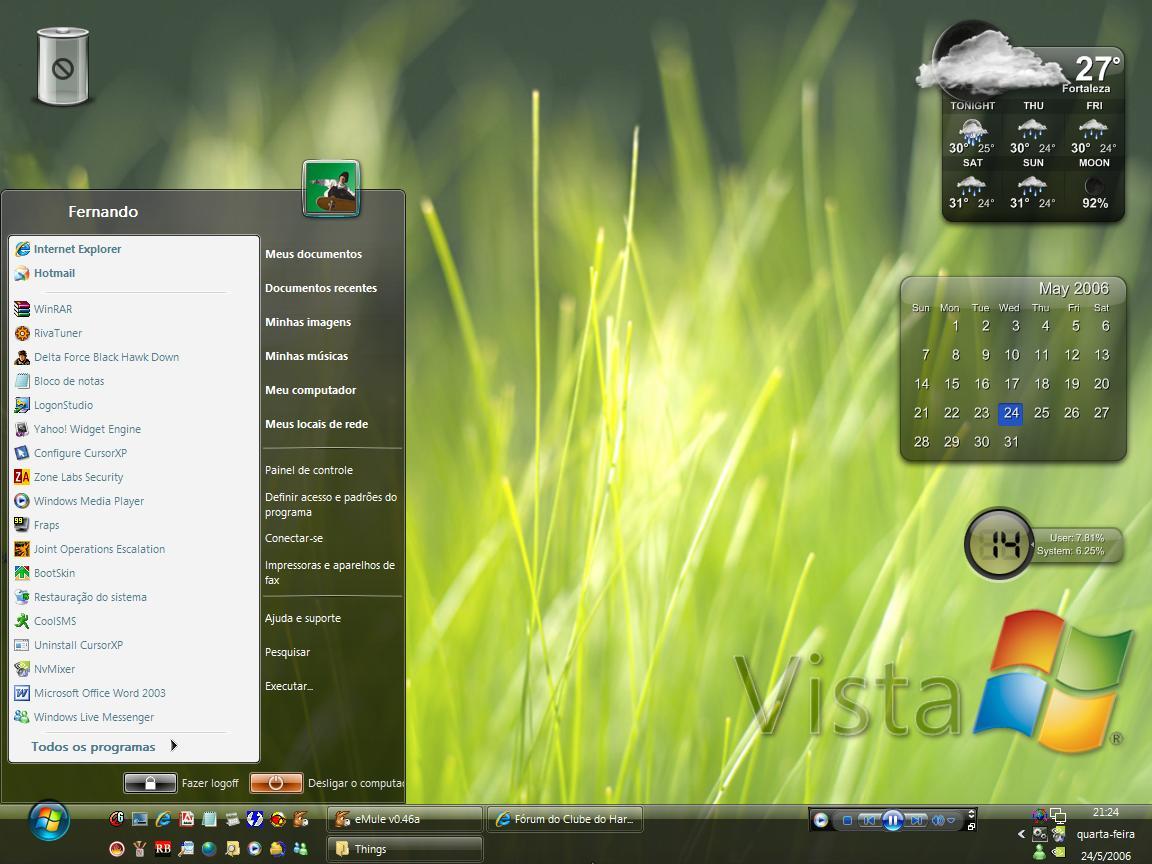Select day 25 in the calendar widget
Screen dimensions: 1152x864
[1041, 413]
